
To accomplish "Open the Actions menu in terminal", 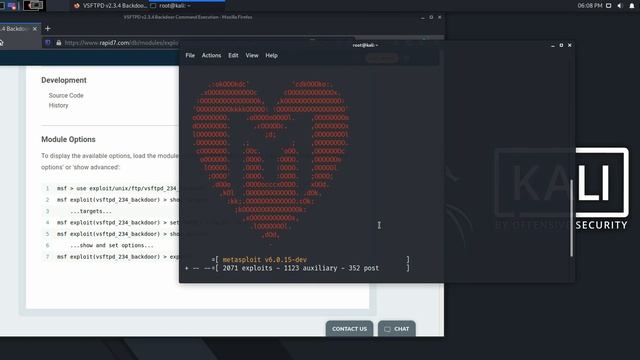I will (x=211, y=56).
